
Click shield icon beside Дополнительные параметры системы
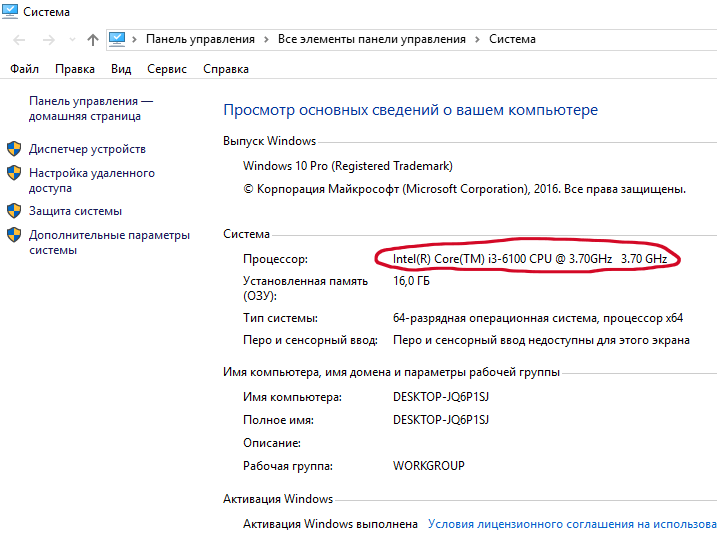pyautogui.click(x=14, y=235)
